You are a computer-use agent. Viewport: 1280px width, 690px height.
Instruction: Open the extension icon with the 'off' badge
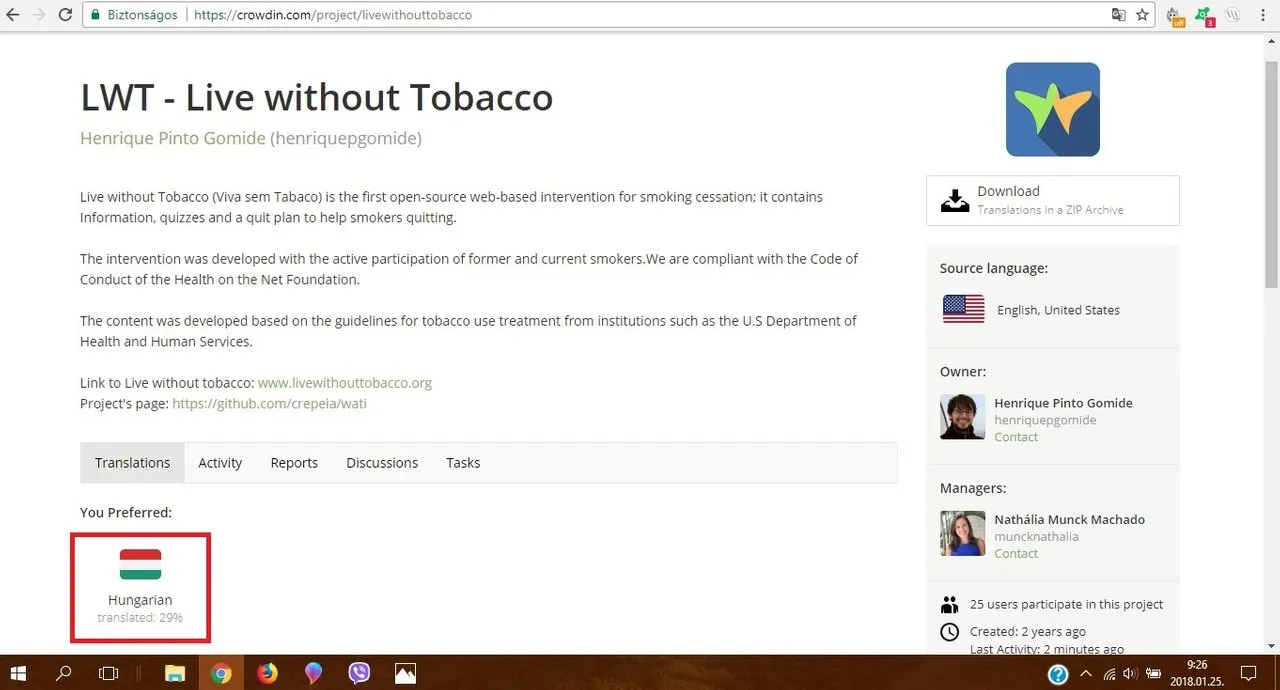point(1175,16)
